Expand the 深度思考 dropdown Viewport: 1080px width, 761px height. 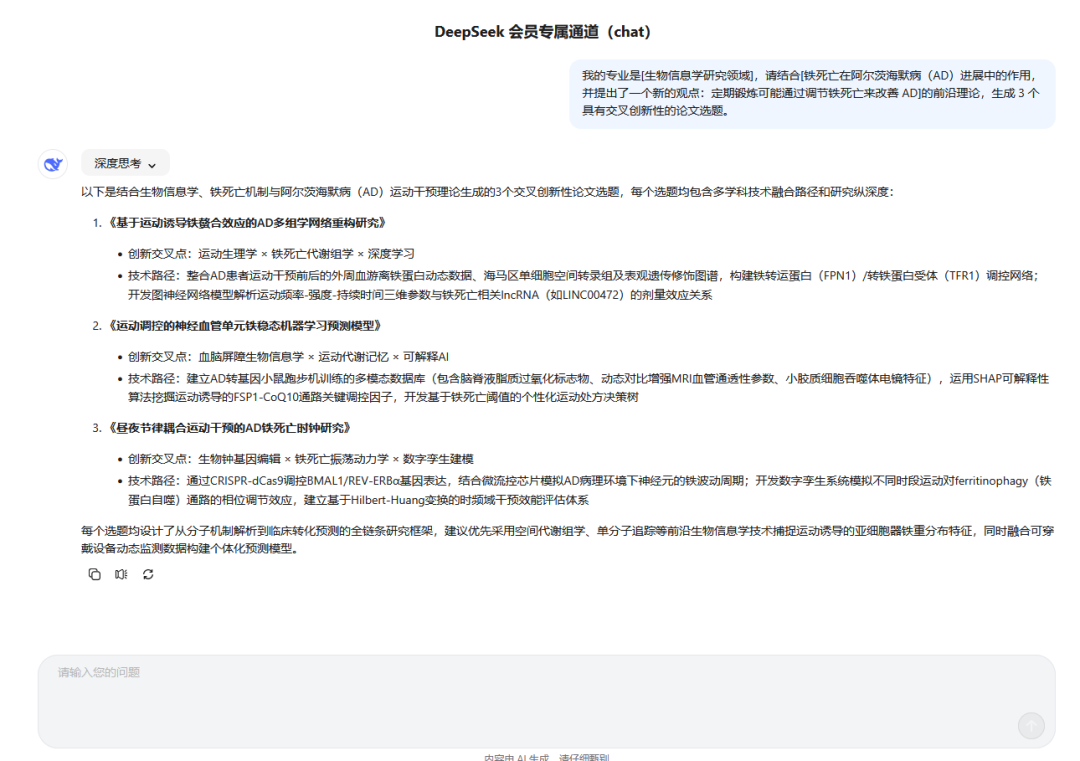[125, 163]
